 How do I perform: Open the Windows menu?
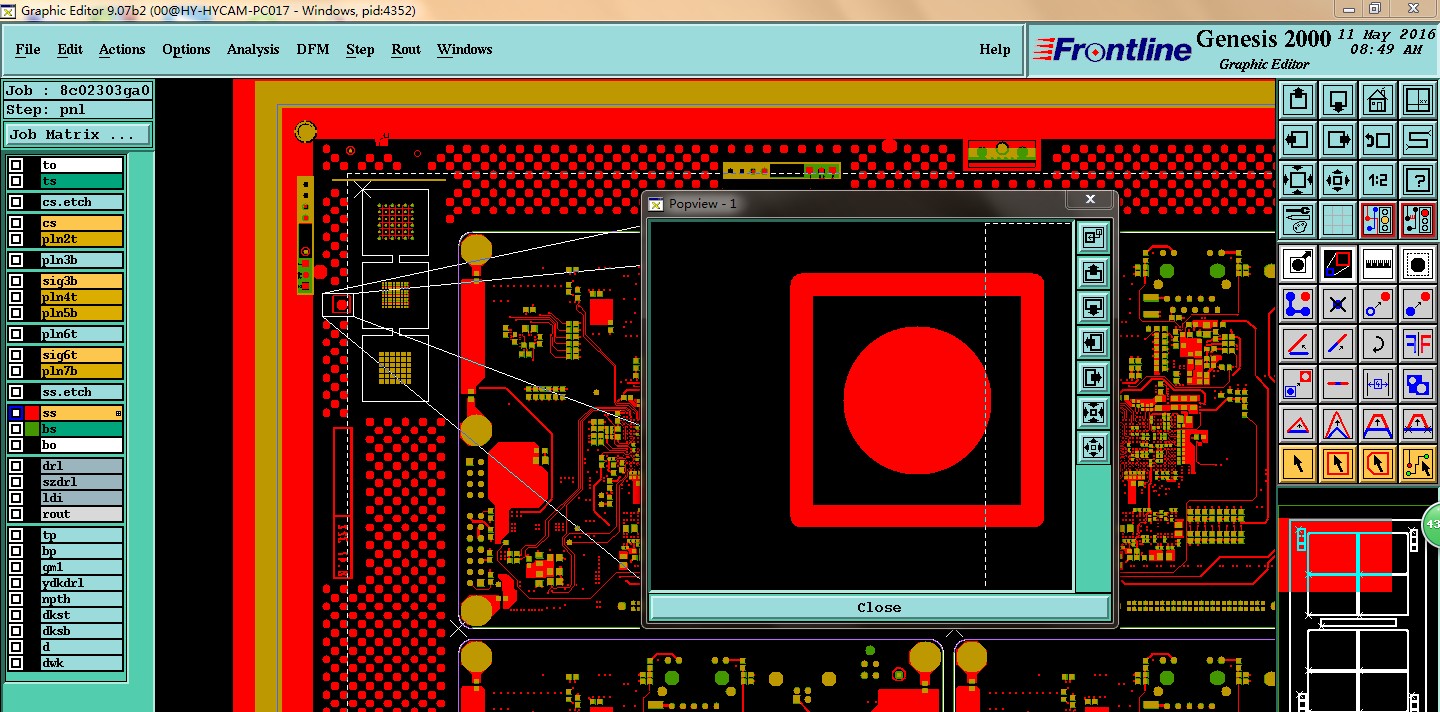(x=464, y=49)
